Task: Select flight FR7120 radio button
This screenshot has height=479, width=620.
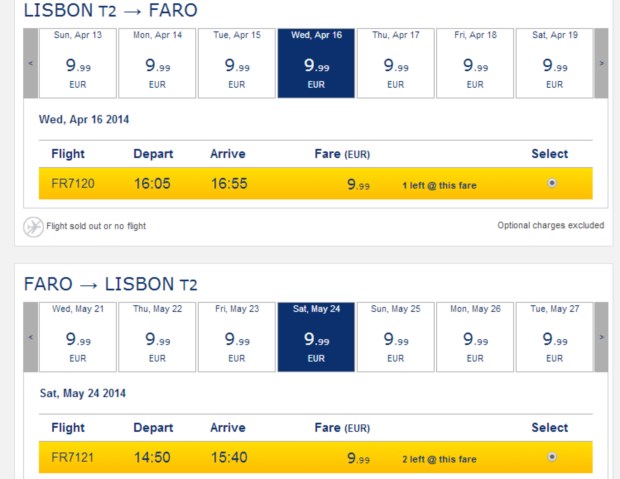Action: pos(551,183)
